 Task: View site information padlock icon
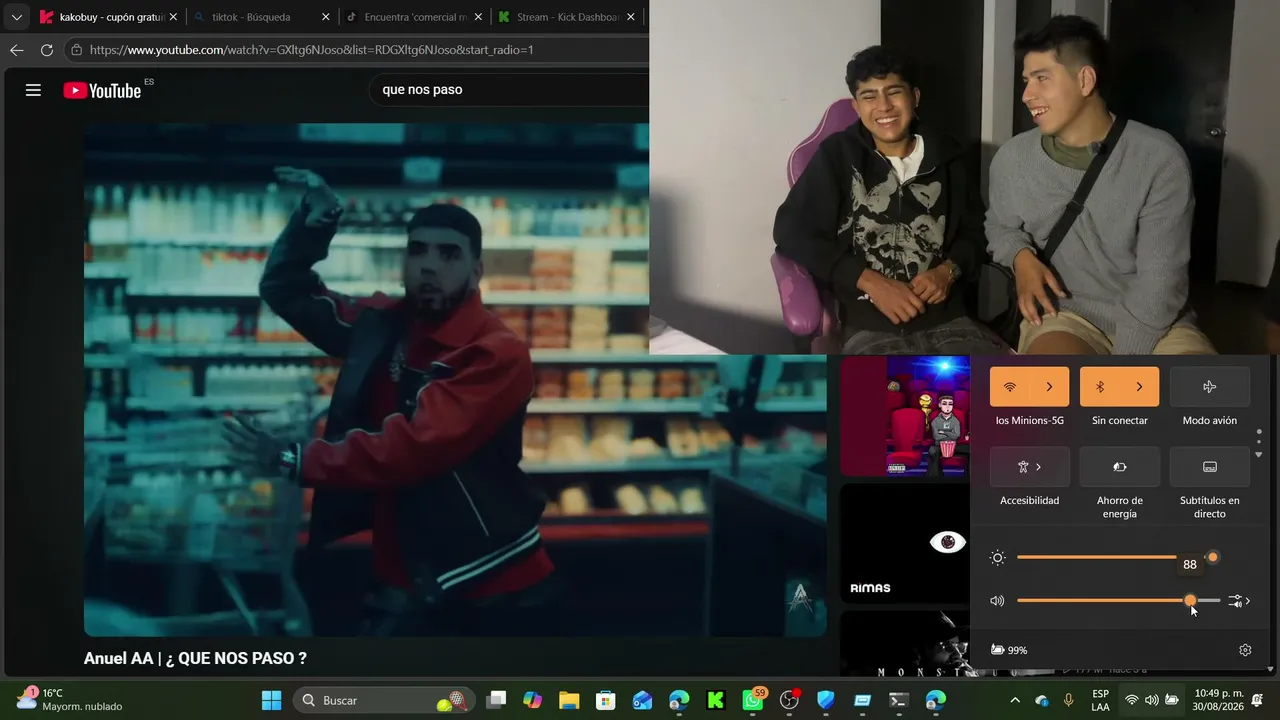click(77, 50)
